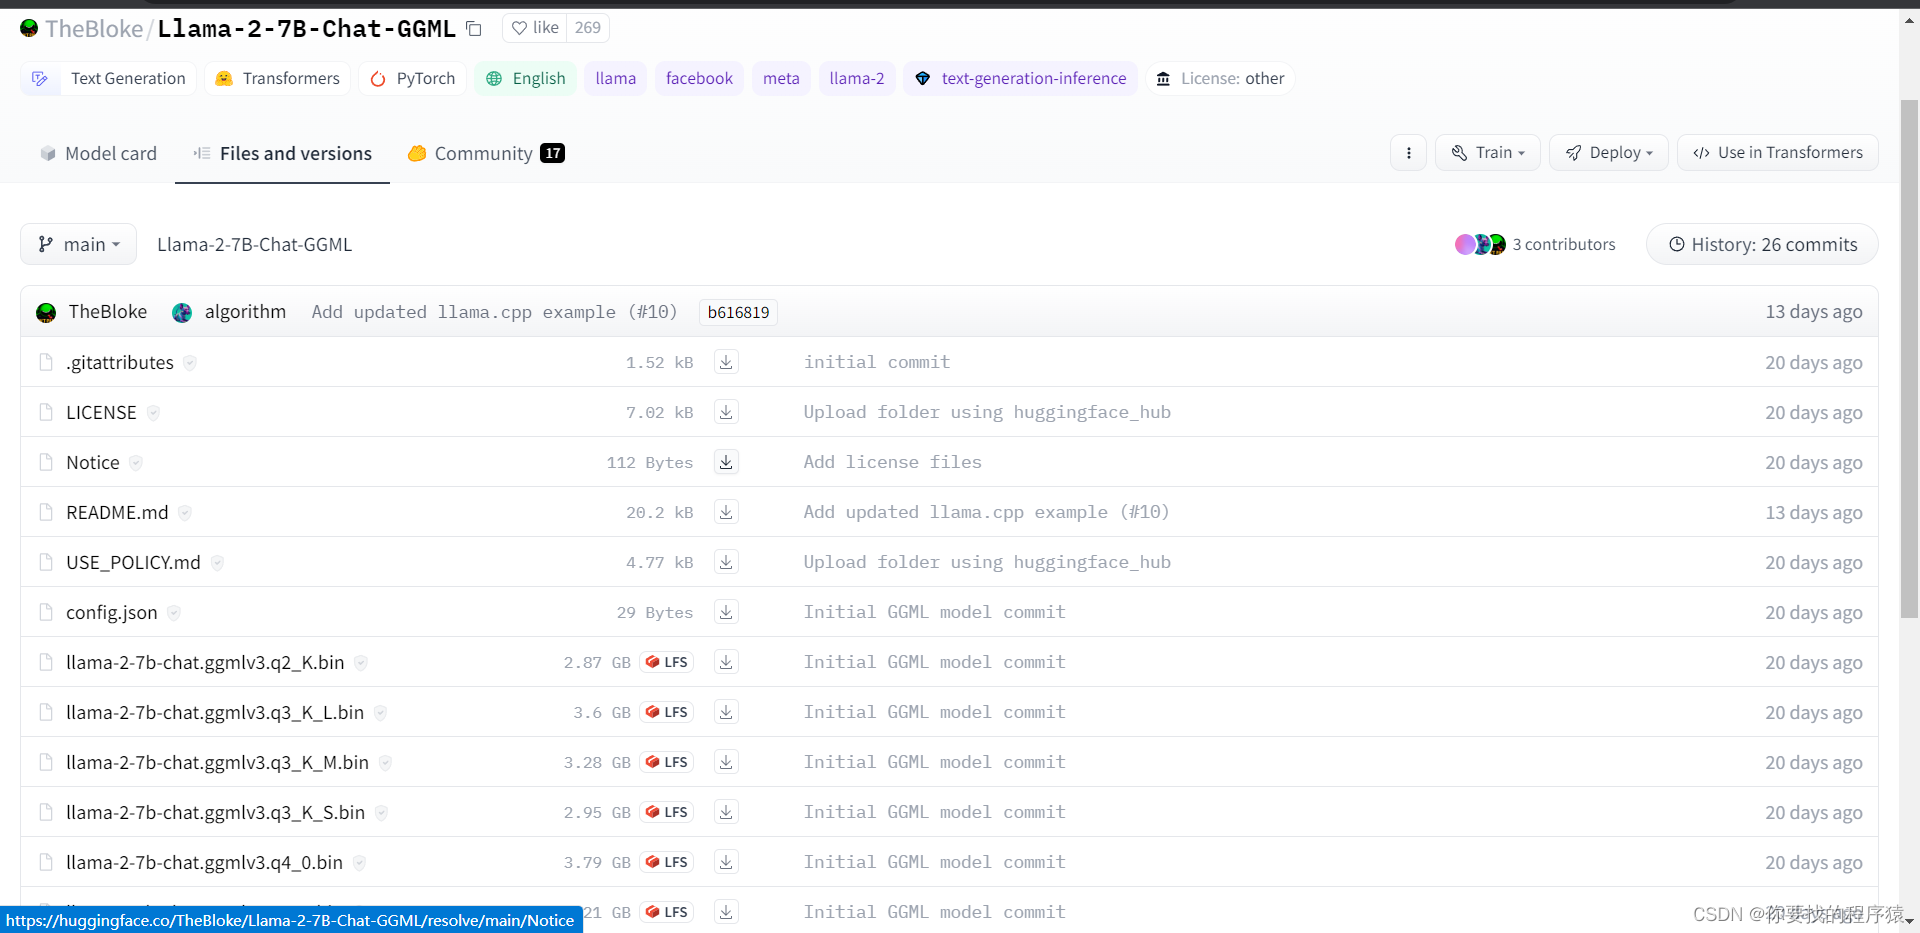Download README.md file
Image resolution: width=1920 pixels, height=933 pixels.
tap(726, 512)
